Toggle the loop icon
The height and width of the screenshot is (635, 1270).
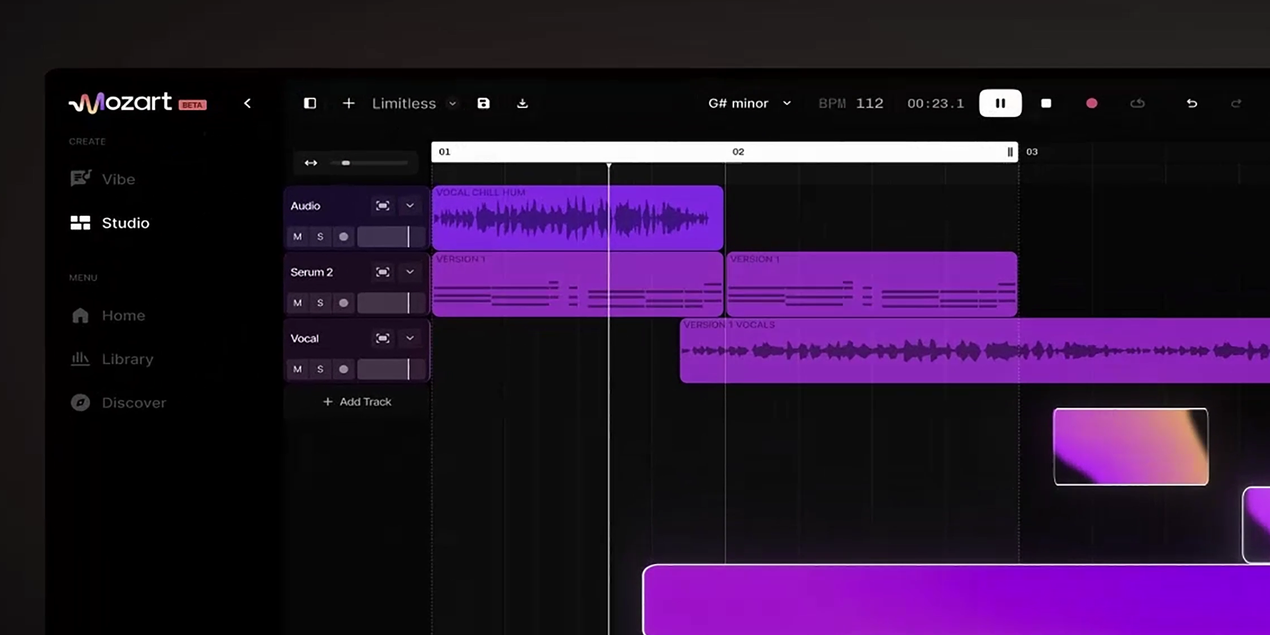point(1137,103)
